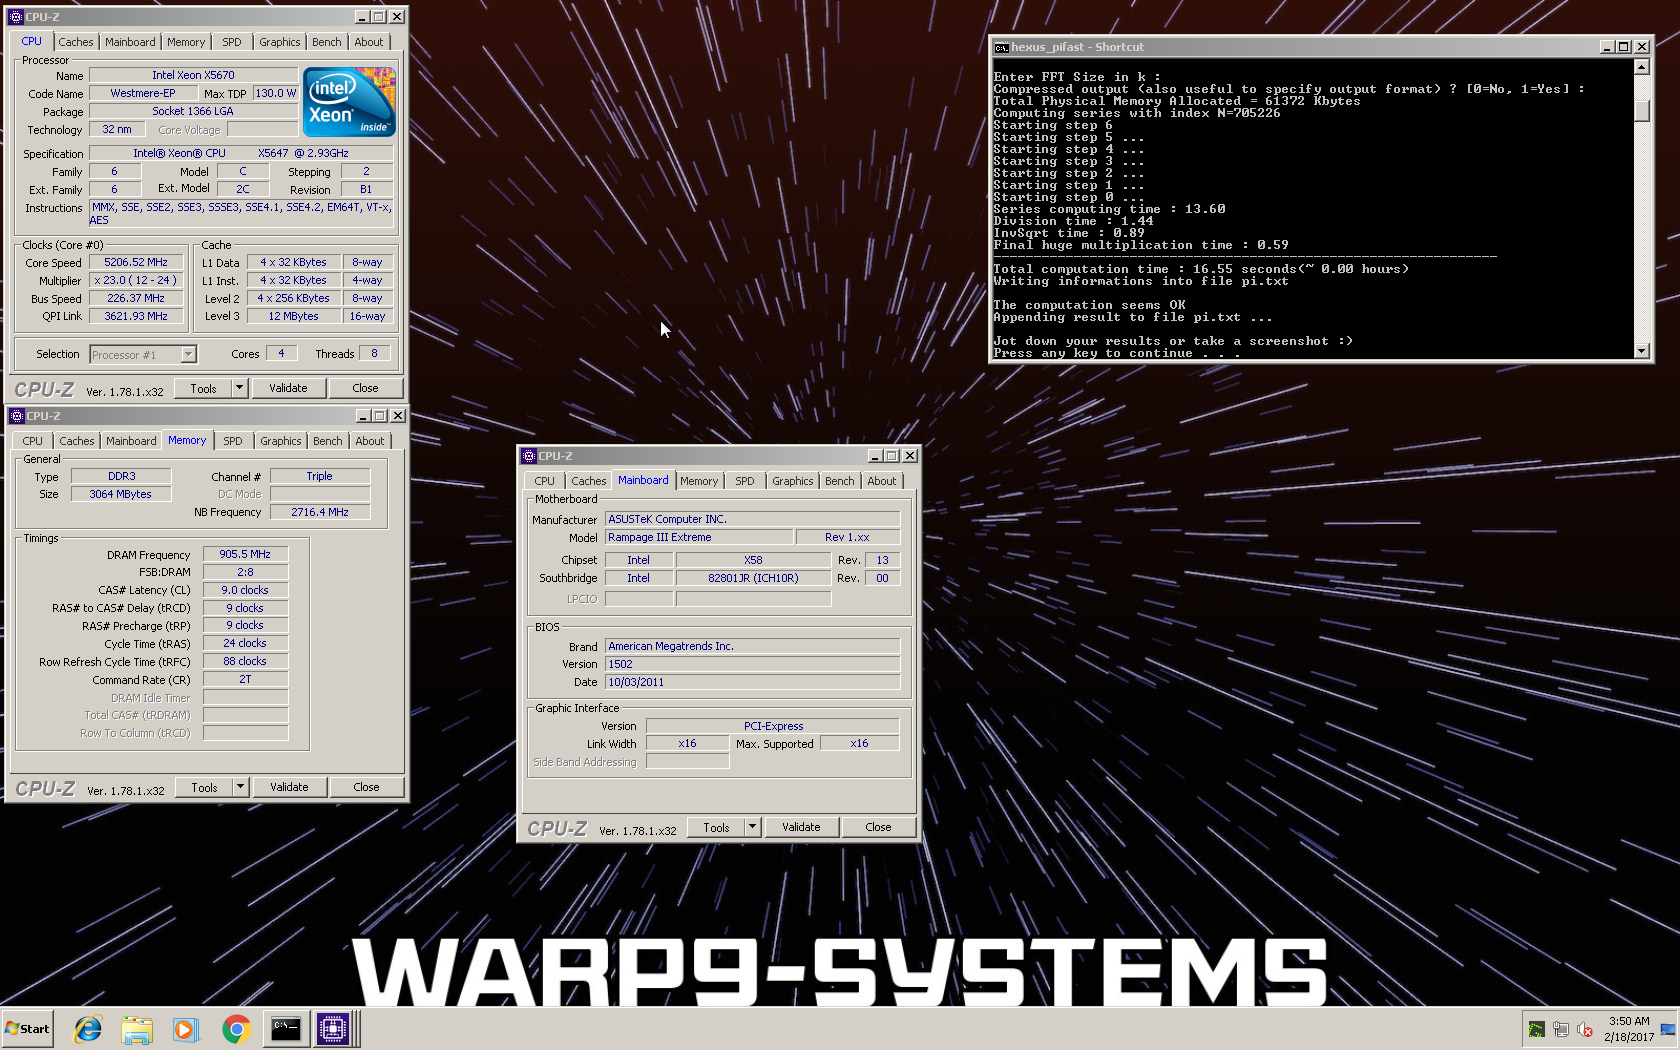Click Validate button in CPU window
This screenshot has height=1050, width=1680.
click(x=288, y=388)
